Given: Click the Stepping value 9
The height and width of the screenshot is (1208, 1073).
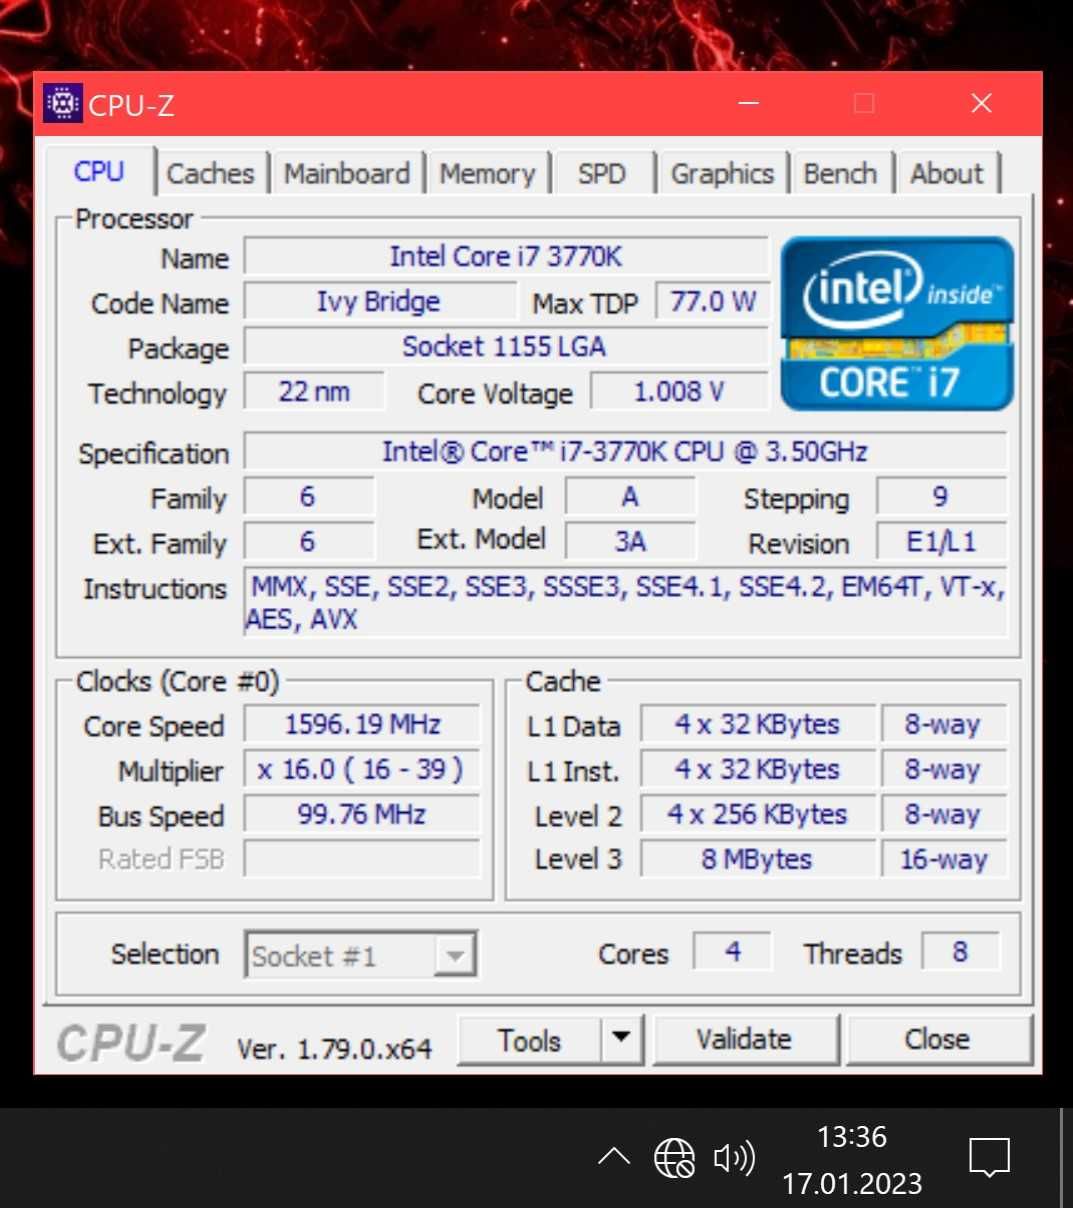Looking at the screenshot, I should coord(941,496).
